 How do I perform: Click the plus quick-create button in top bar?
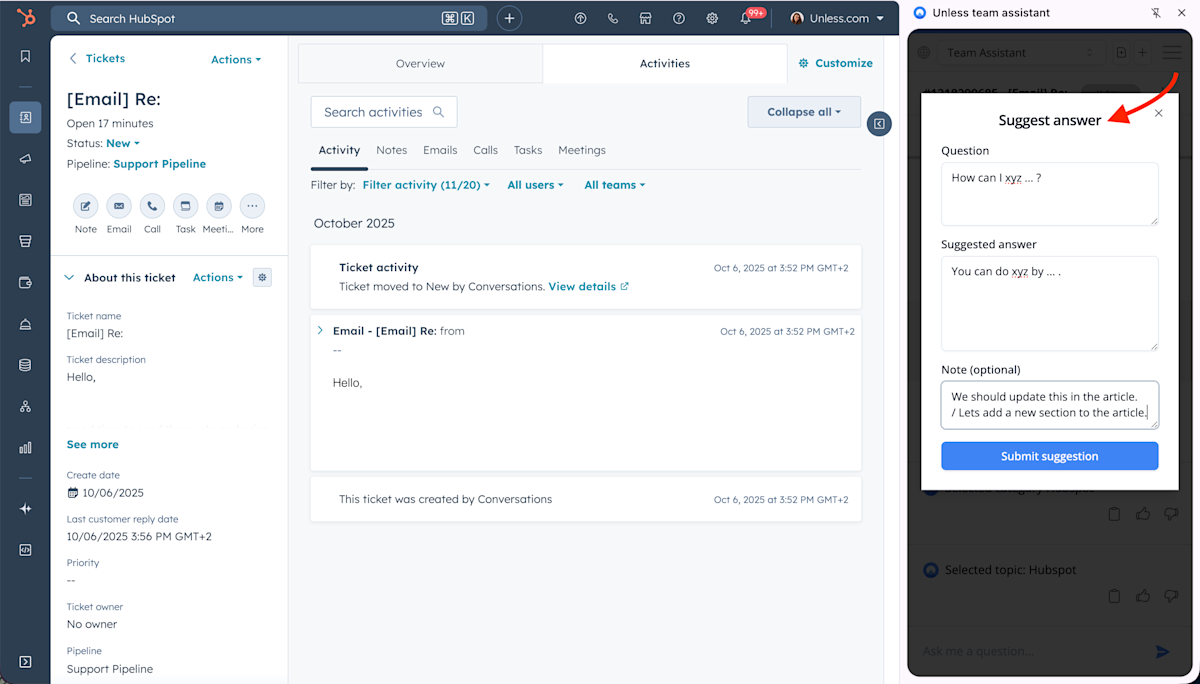point(509,18)
